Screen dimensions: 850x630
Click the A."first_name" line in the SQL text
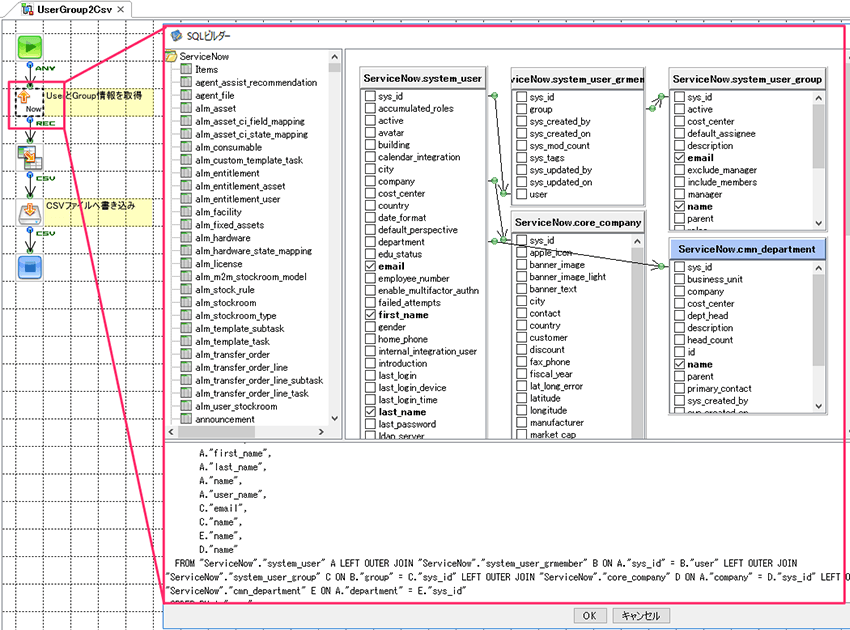[235, 453]
